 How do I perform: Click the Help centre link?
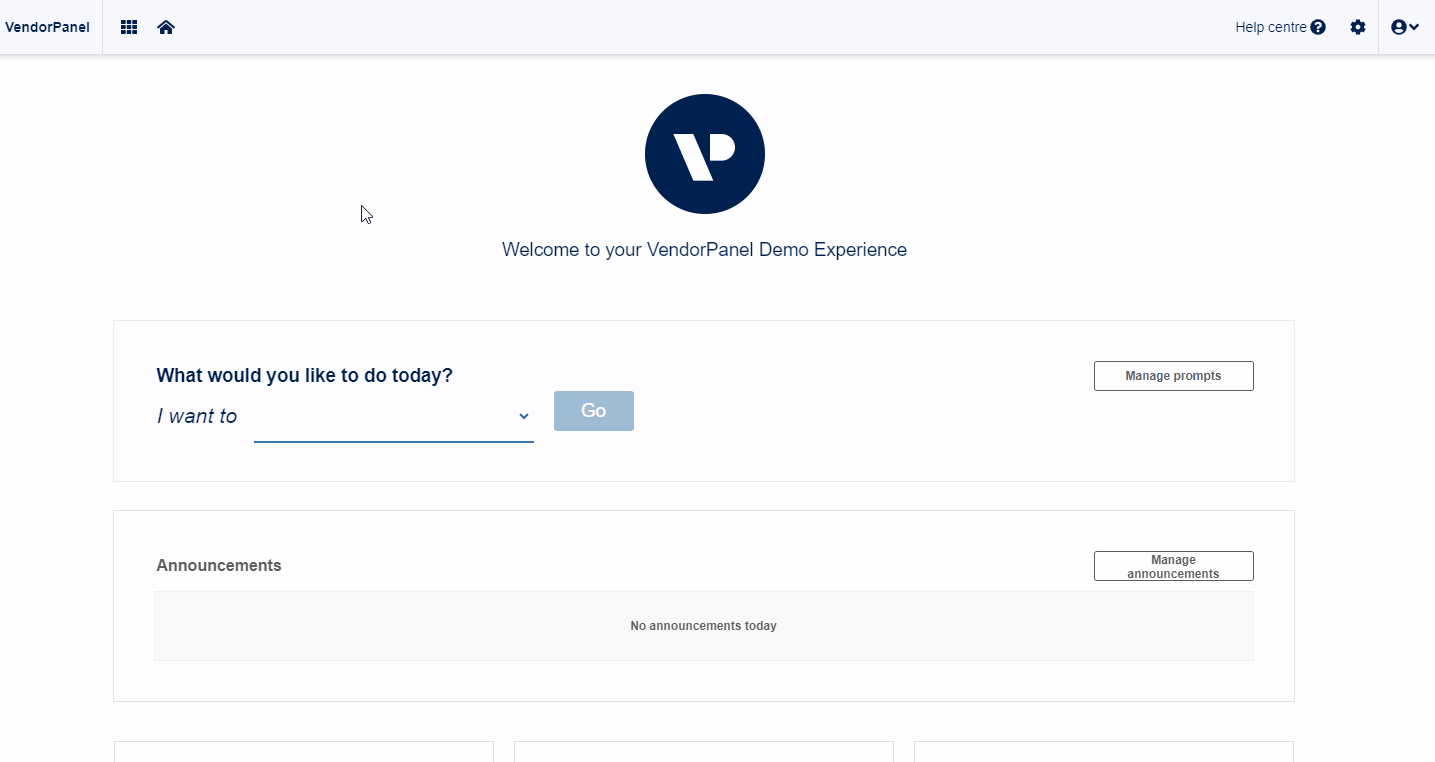tap(1280, 27)
